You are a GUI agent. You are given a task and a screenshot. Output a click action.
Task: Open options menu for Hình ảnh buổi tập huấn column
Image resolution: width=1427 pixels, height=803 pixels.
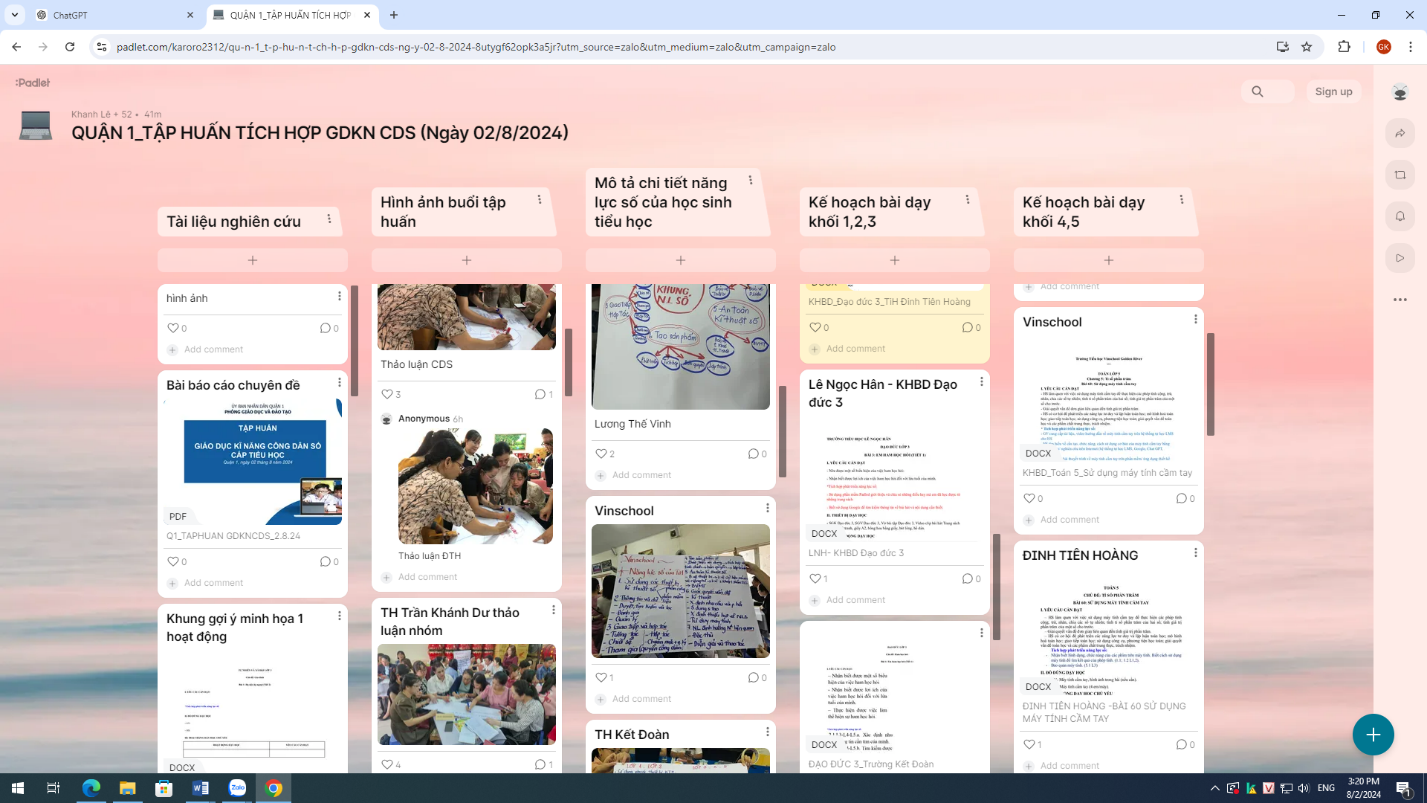click(x=540, y=200)
